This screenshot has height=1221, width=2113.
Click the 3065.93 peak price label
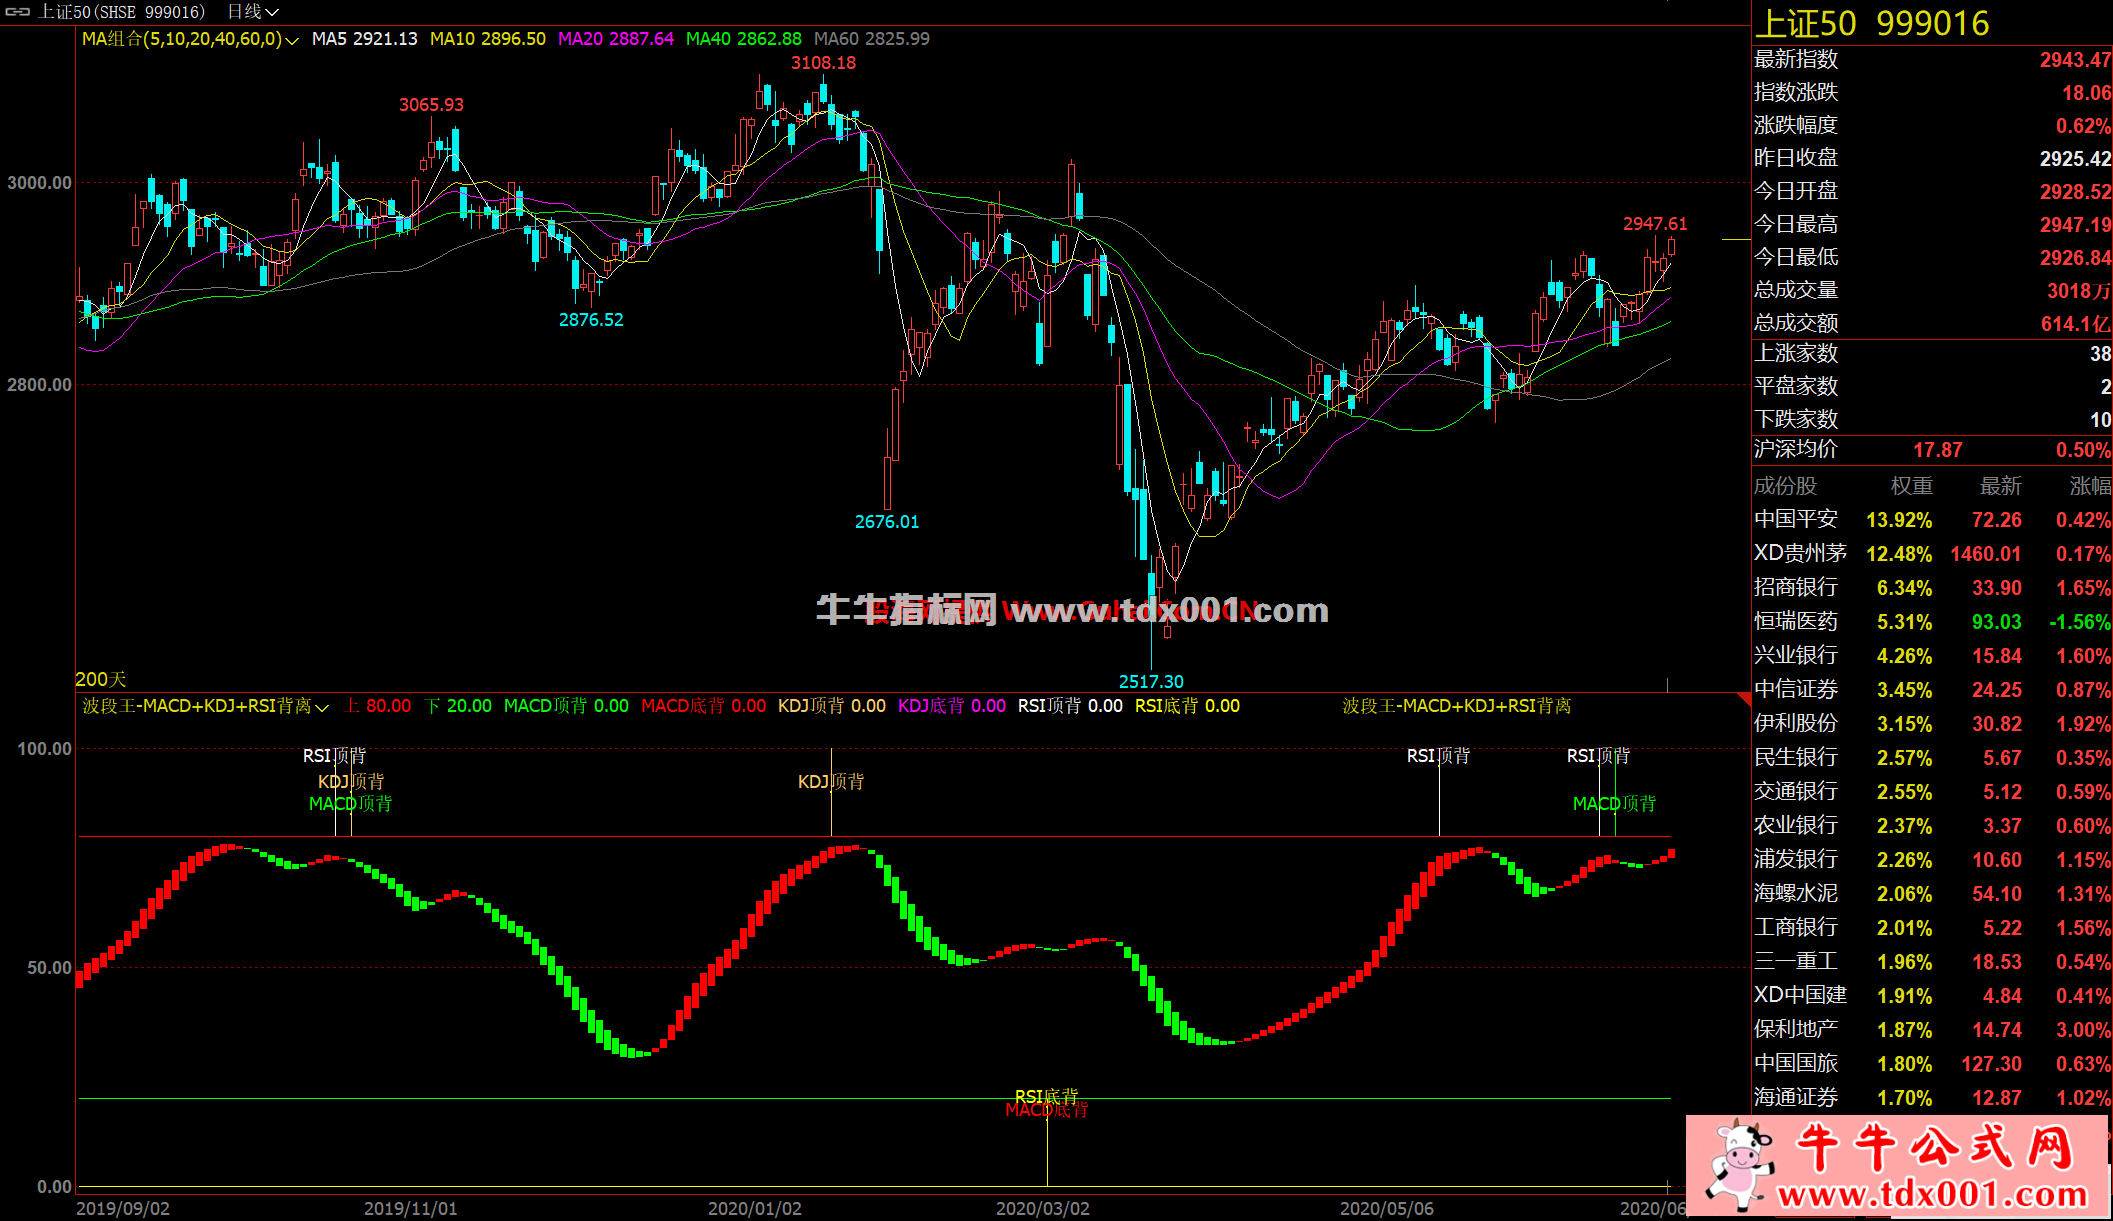pyautogui.click(x=431, y=105)
